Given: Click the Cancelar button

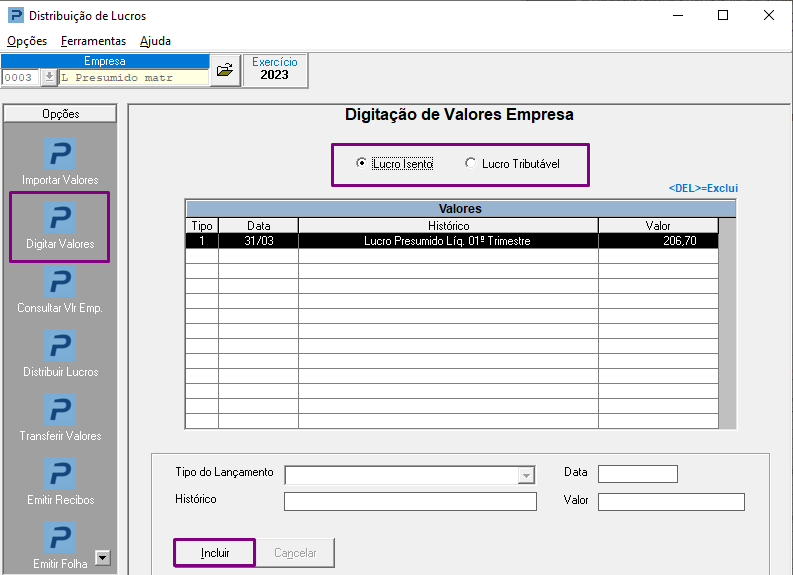Looking at the screenshot, I should pos(295,553).
